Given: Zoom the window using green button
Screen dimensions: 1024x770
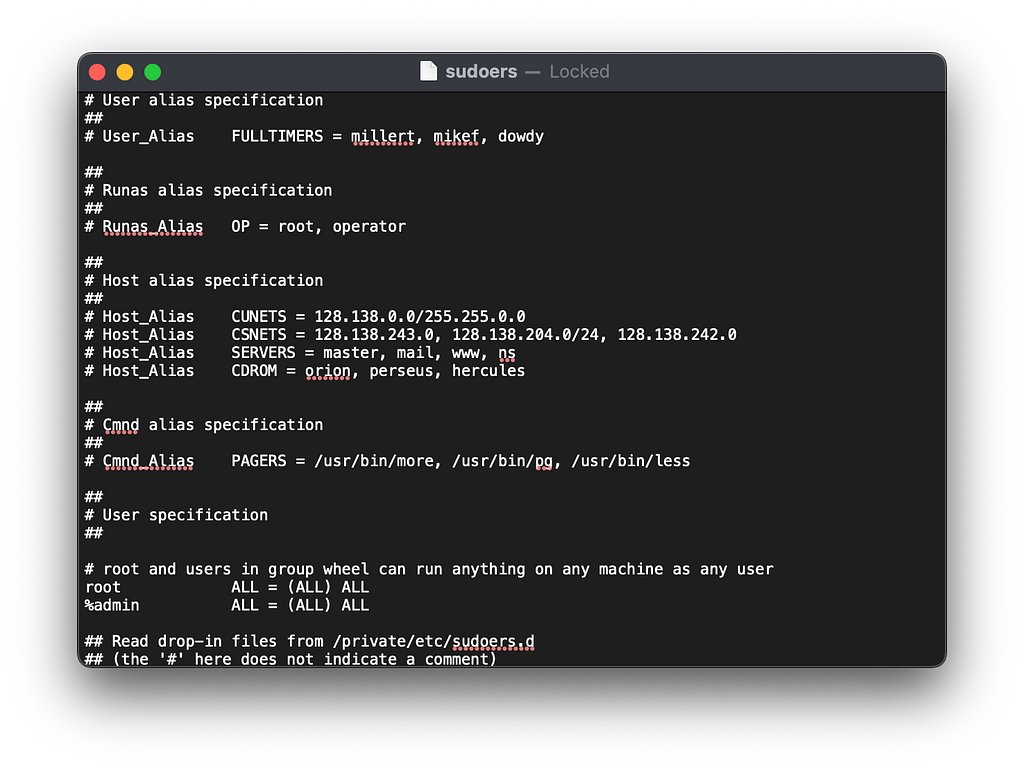Looking at the screenshot, I should click(x=152, y=72).
